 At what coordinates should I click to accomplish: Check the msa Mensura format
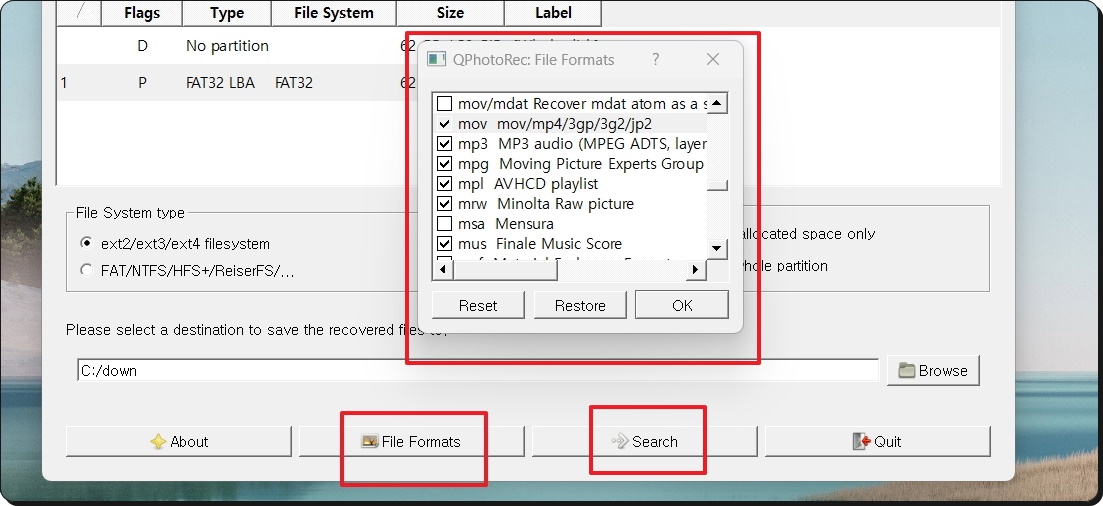[444, 224]
